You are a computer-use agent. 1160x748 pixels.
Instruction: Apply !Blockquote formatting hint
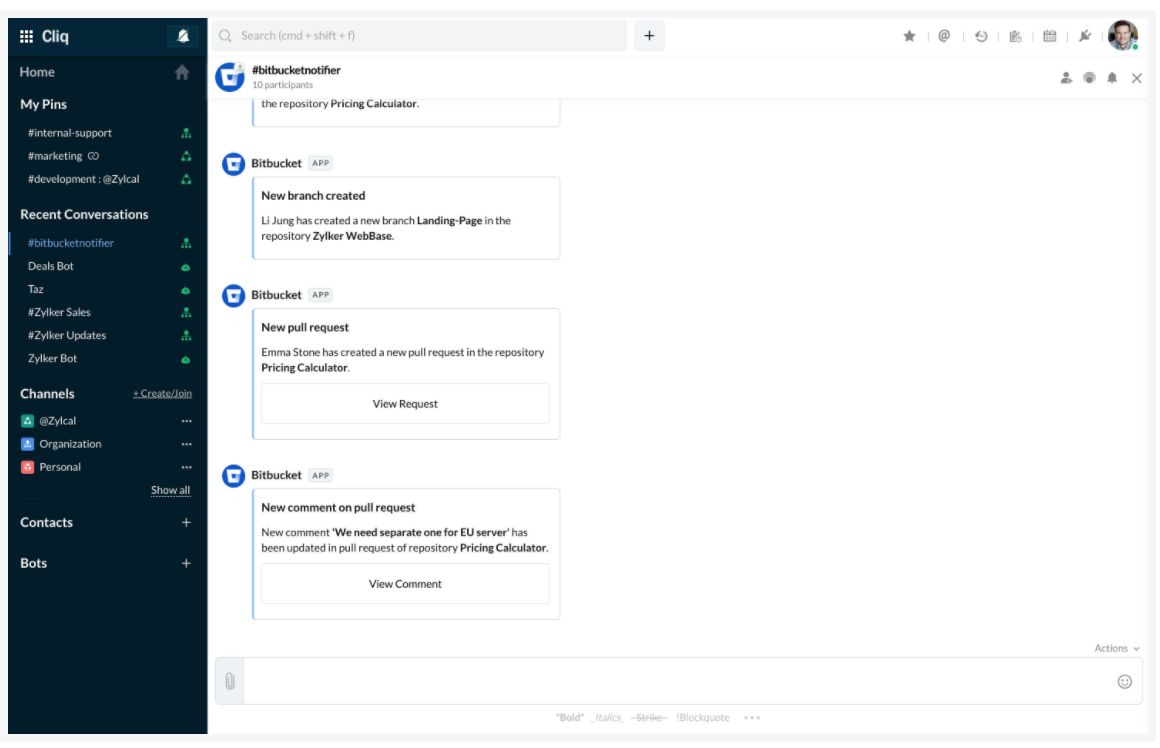[703, 718]
